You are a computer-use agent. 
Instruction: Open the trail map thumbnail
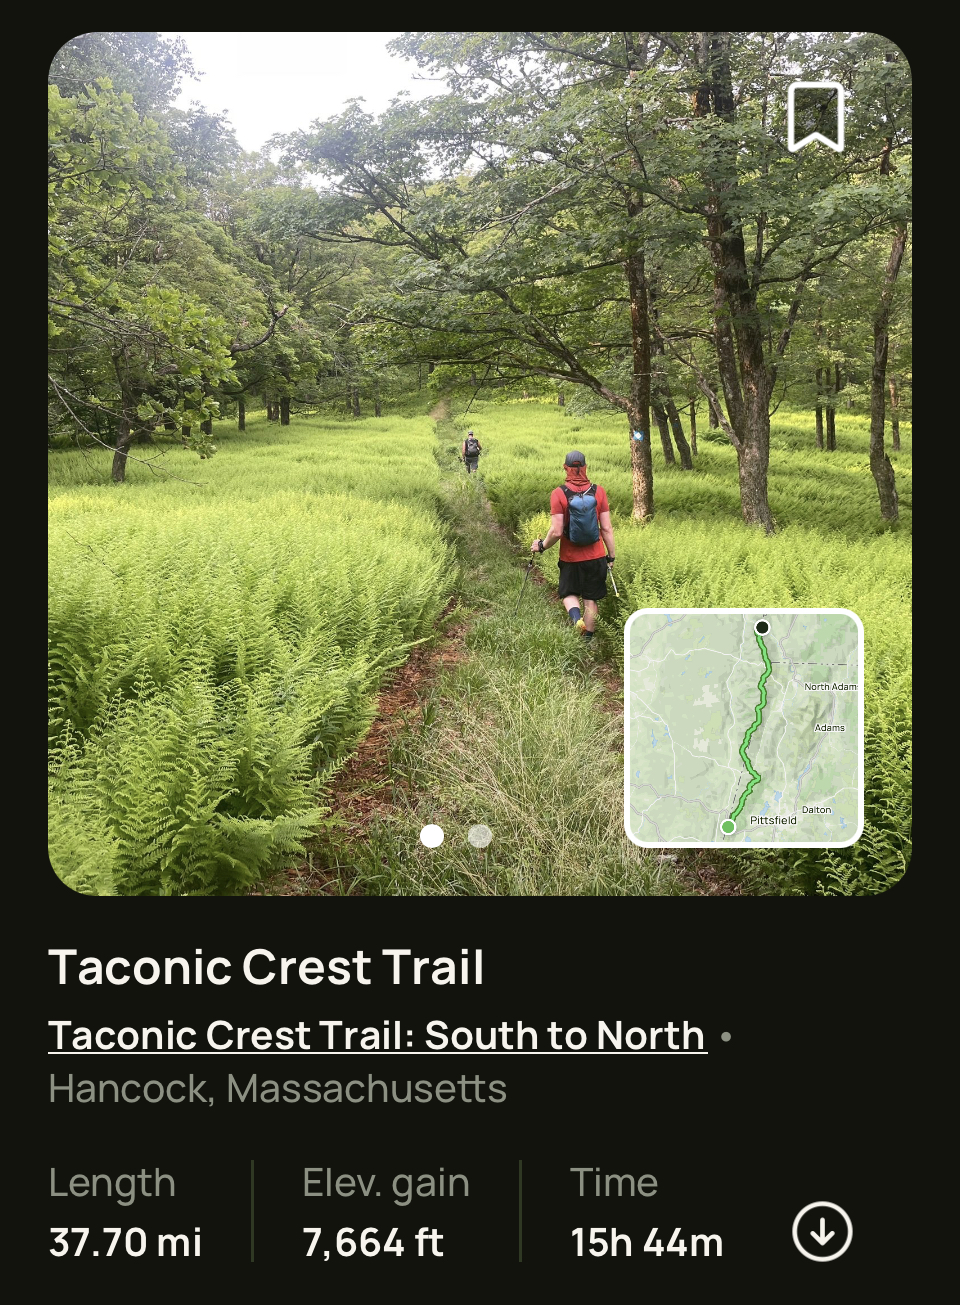tap(744, 728)
